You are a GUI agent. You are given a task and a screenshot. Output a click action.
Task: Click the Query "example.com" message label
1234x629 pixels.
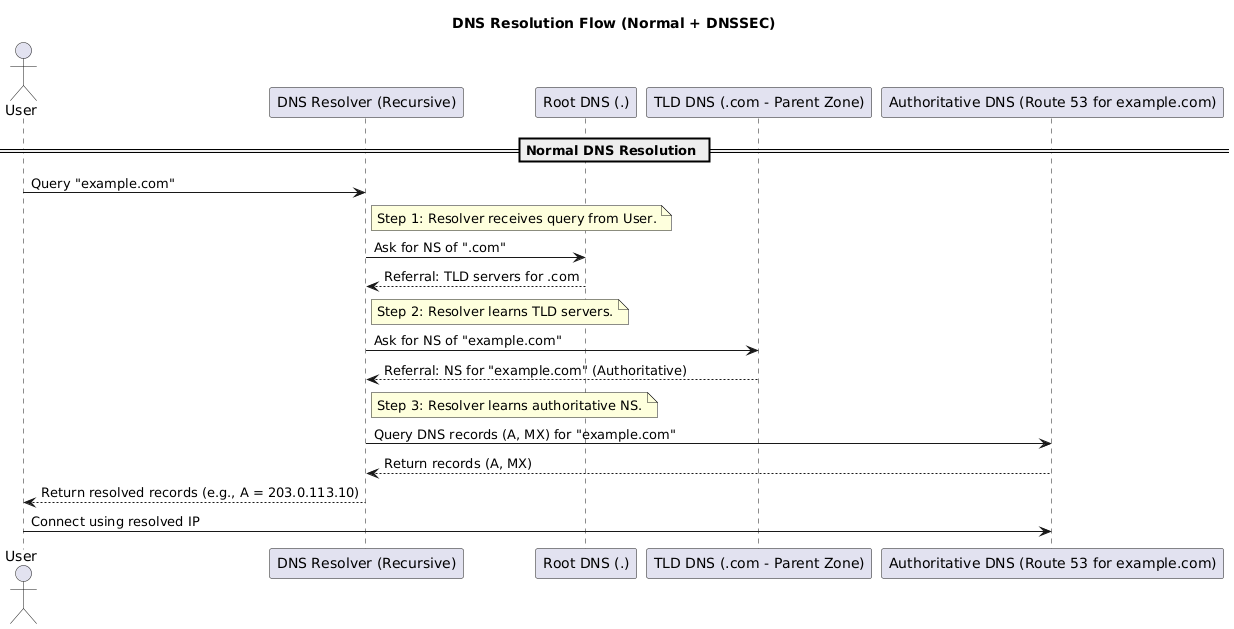[103, 183]
